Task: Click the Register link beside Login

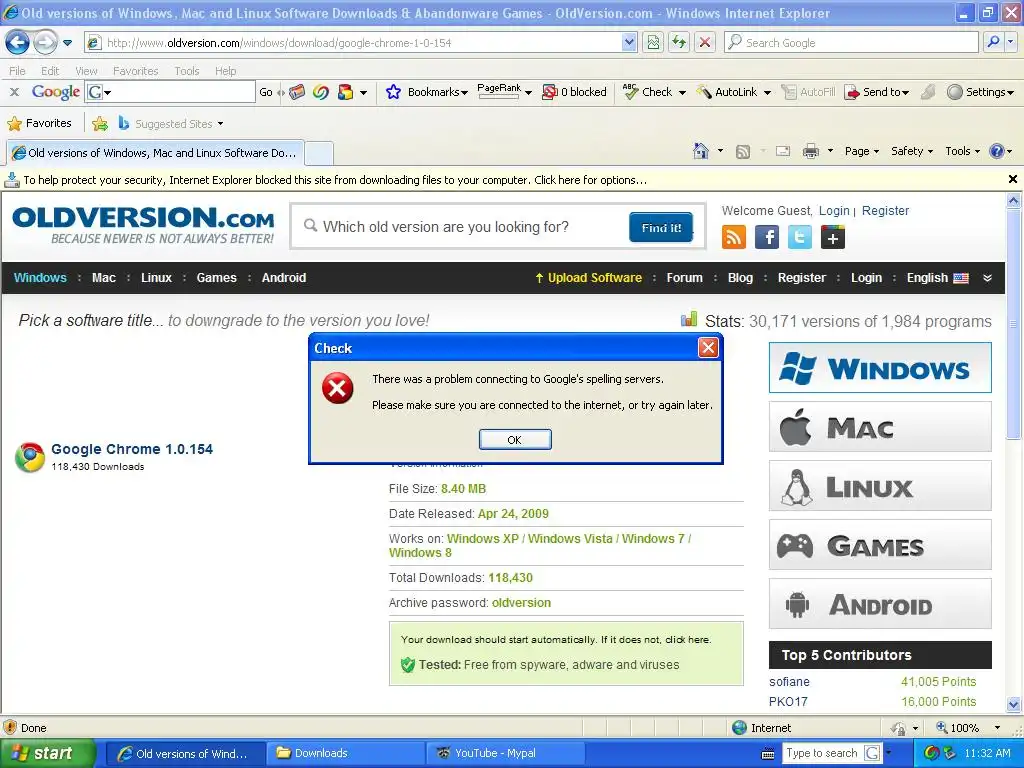Action: [x=885, y=210]
